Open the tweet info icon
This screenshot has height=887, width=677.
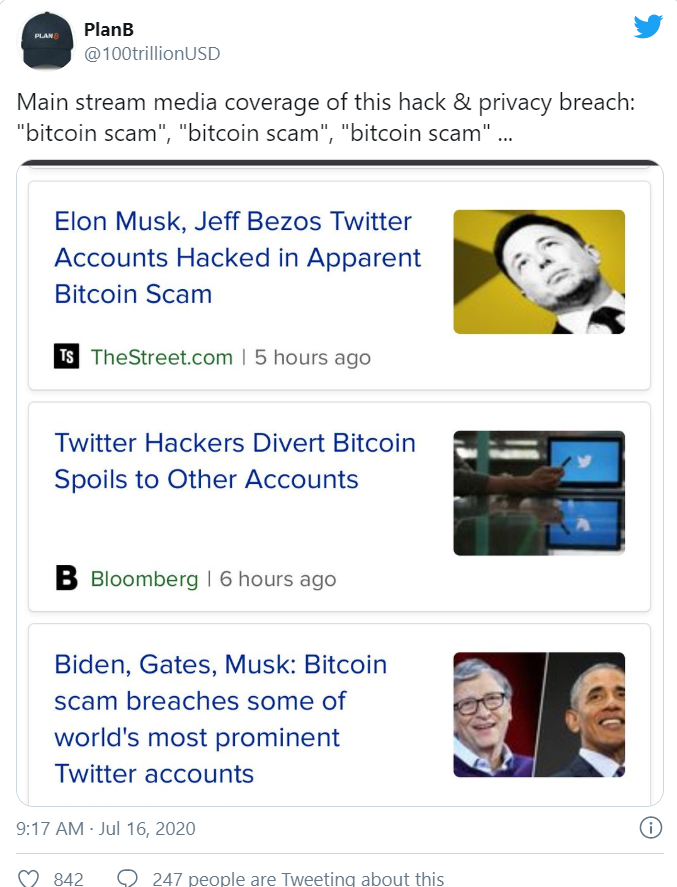point(650,828)
